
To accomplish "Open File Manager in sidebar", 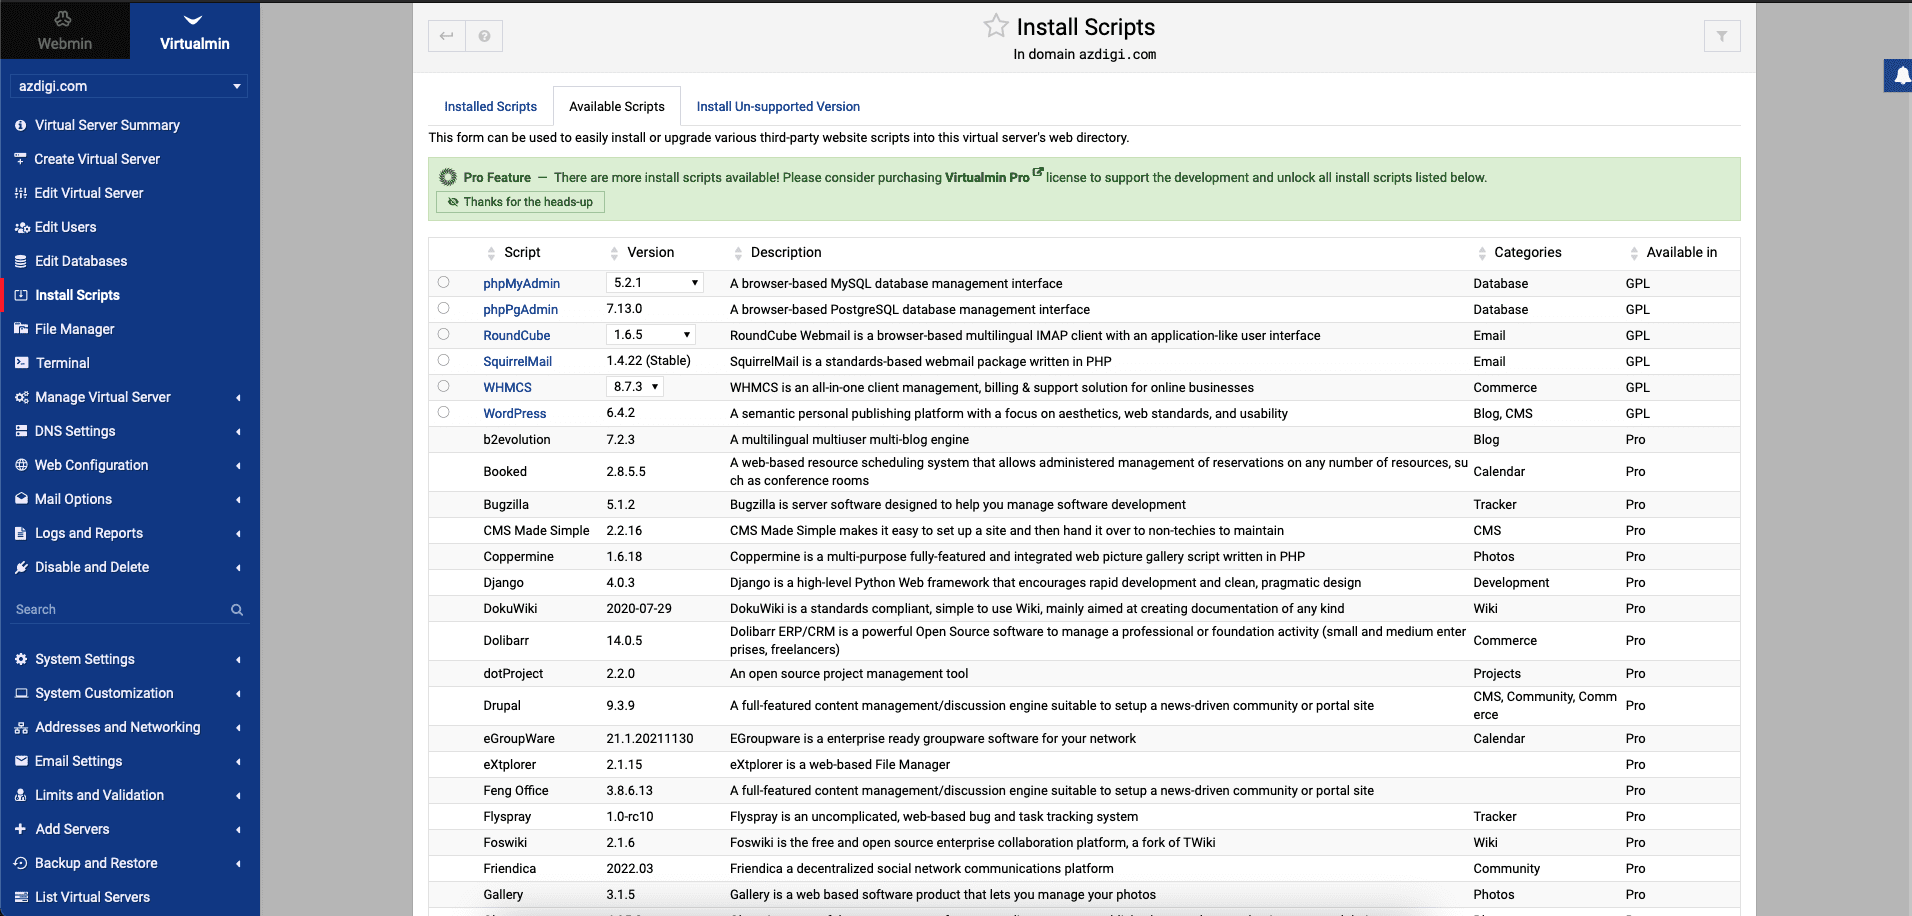I will click(74, 329).
